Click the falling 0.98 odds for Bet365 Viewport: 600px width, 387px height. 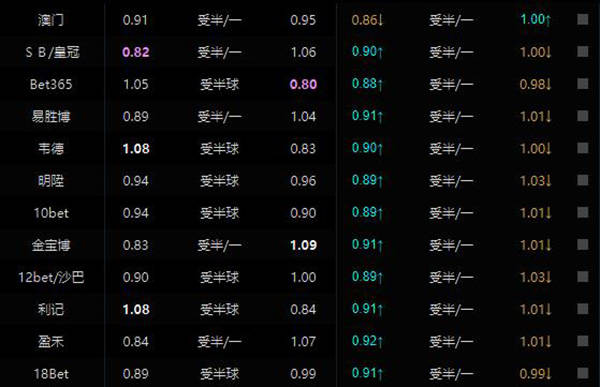535,84
